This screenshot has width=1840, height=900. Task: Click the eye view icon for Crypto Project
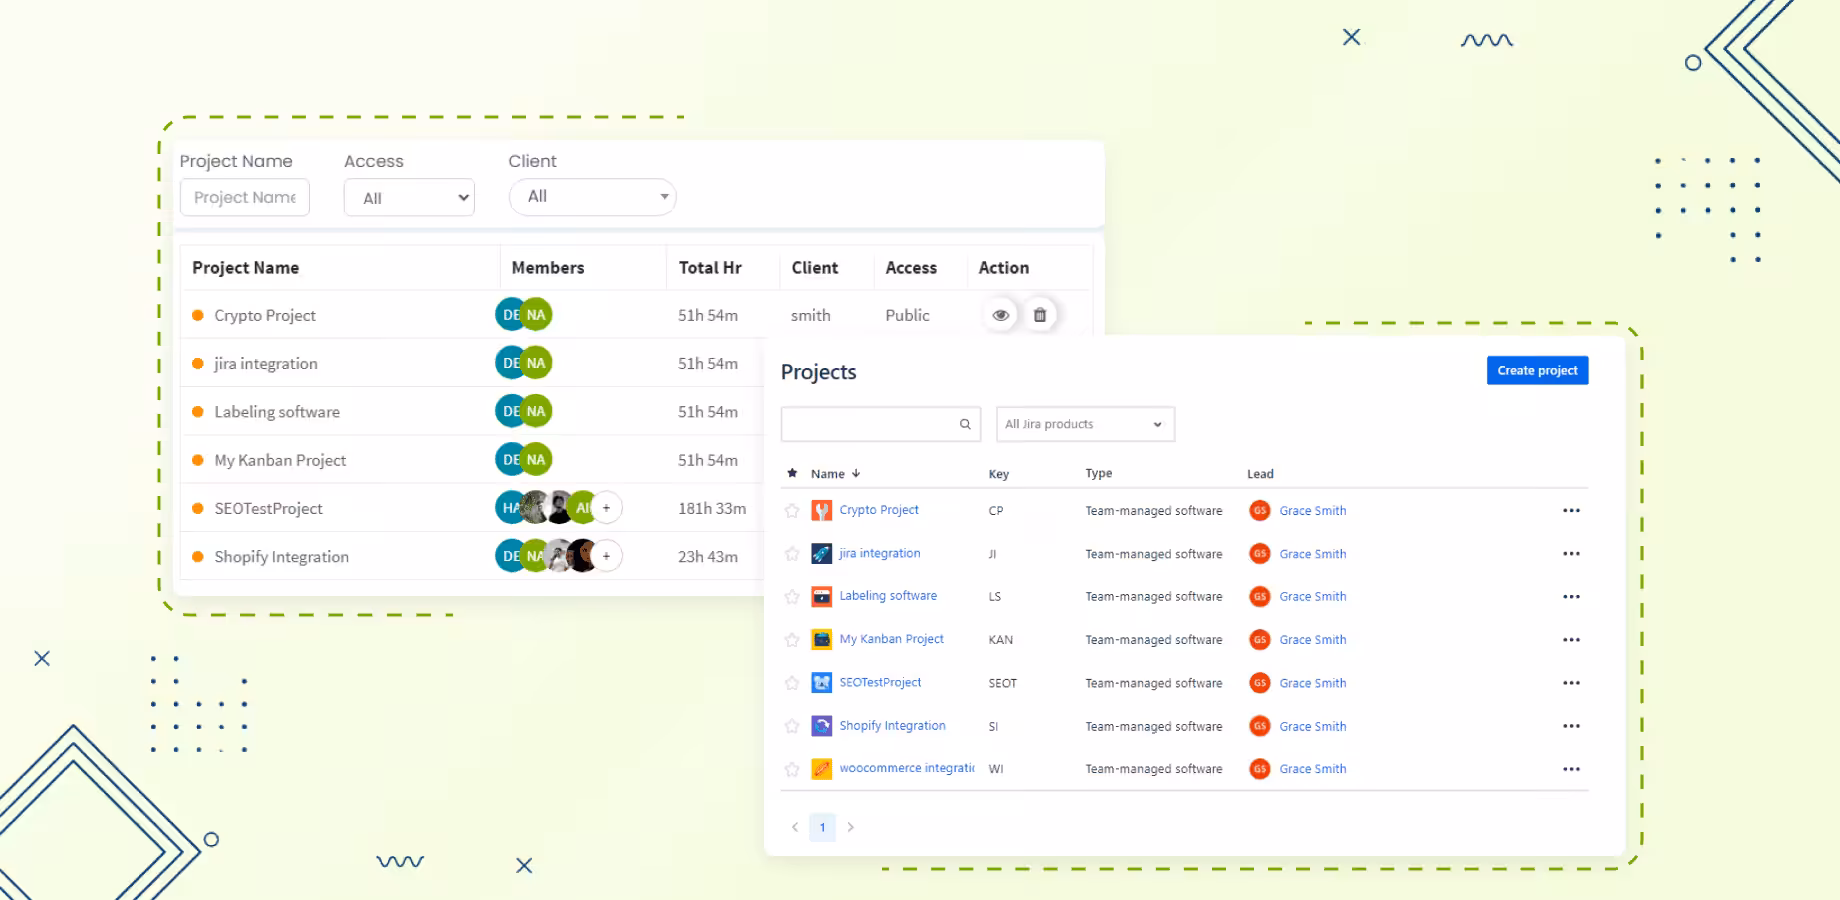pyautogui.click(x=1000, y=315)
